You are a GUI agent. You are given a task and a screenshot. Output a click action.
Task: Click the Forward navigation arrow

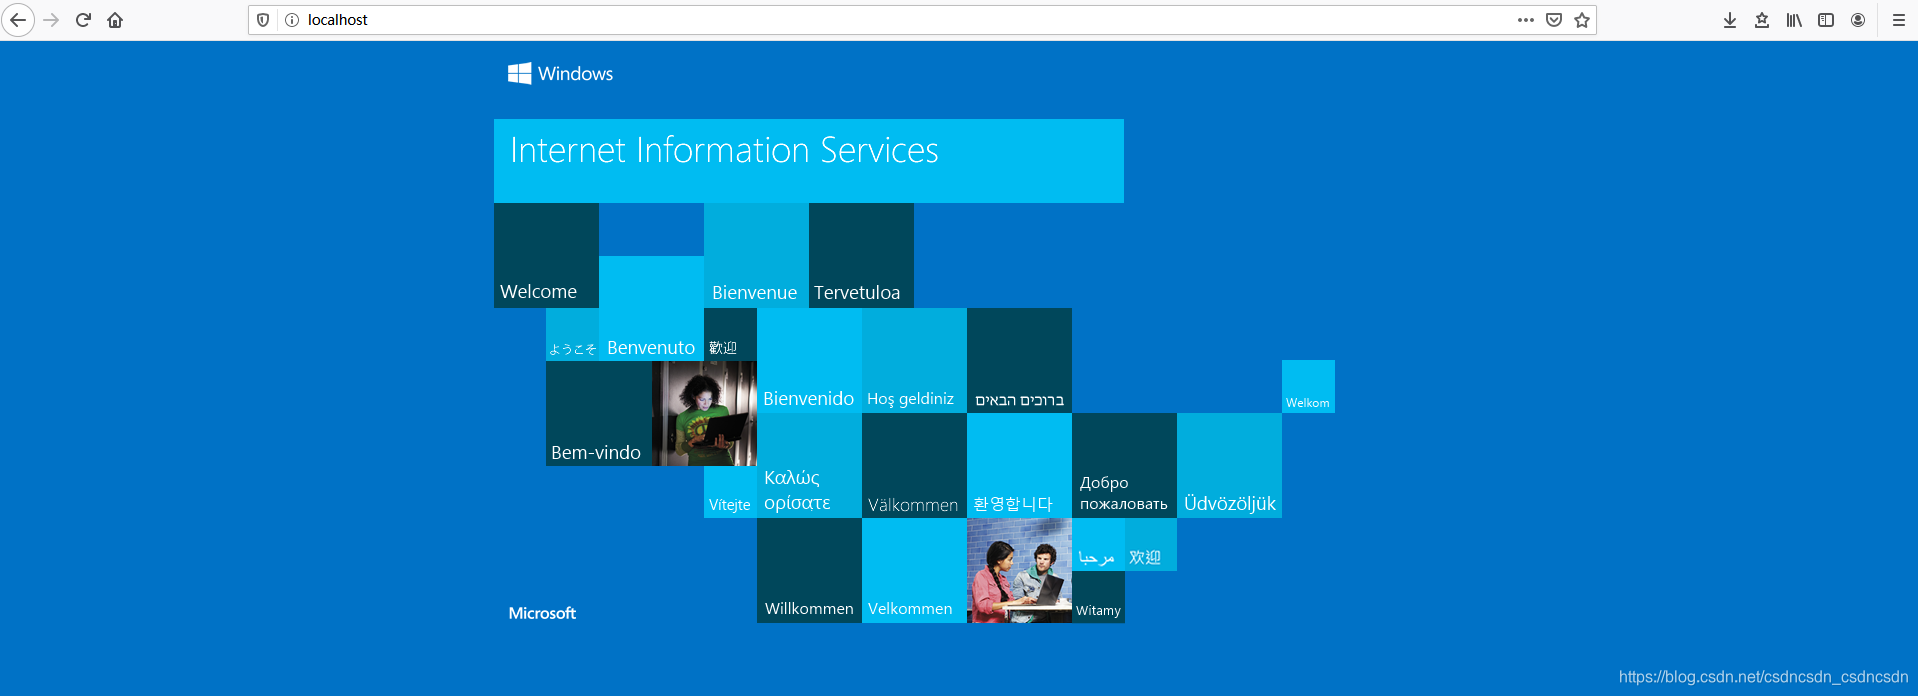[x=51, y=20]
